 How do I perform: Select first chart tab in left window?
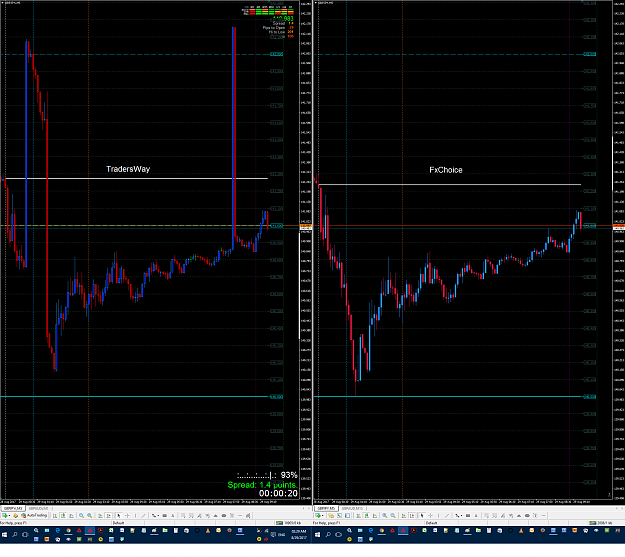click(x=13, y=508)
